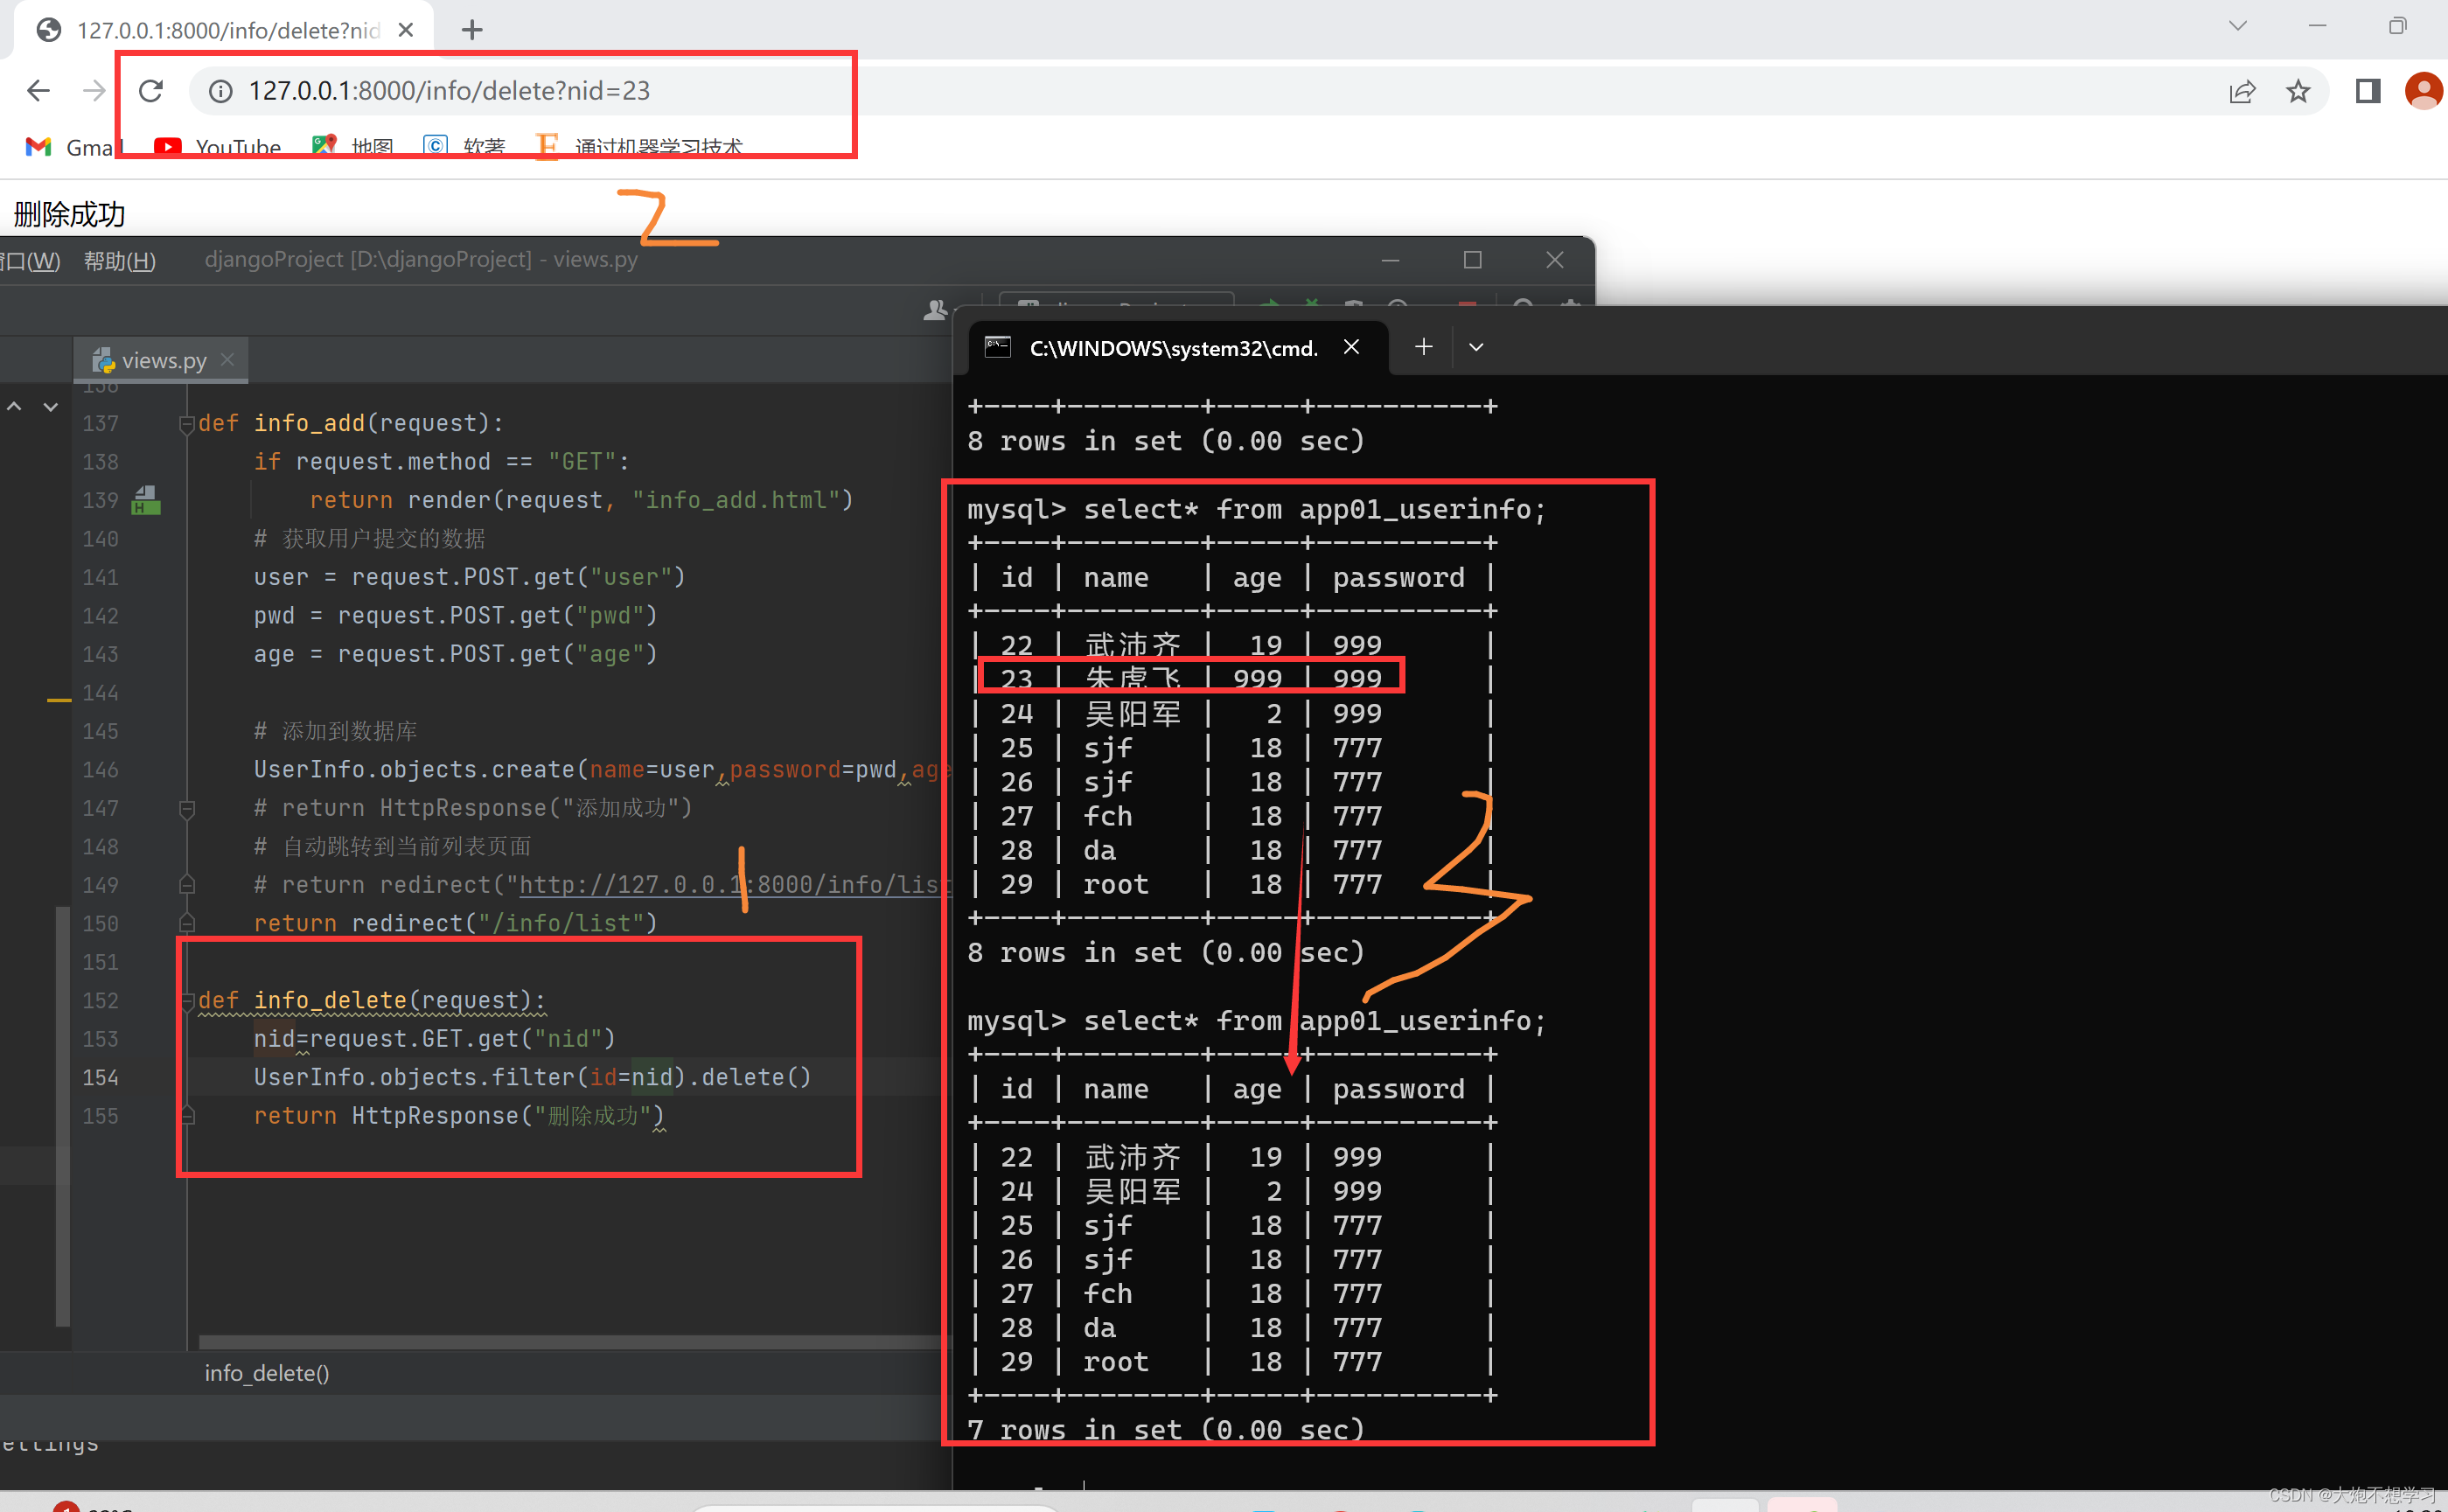Toggle fold marker at line 155
The width and height of the screenshot is (2448, 1512).
(187, 1115)
